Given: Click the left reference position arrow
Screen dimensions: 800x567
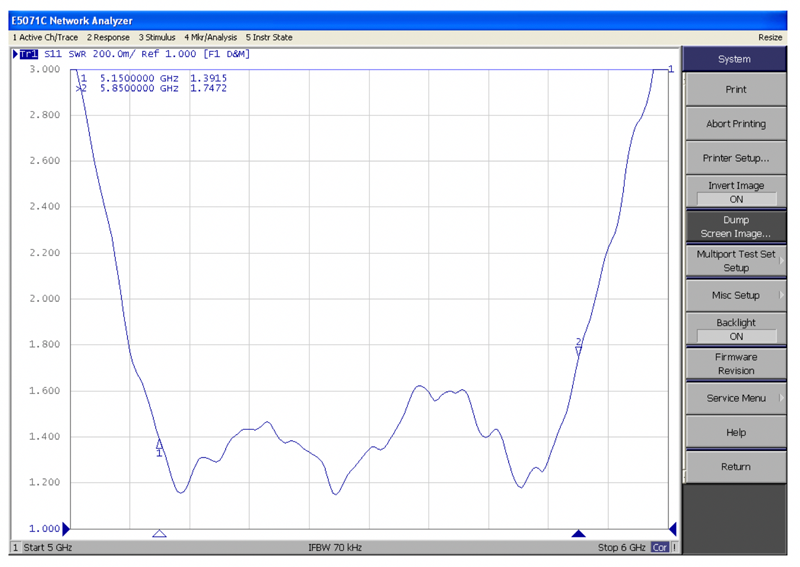Looking at the screenshot, I should [67, 528].
